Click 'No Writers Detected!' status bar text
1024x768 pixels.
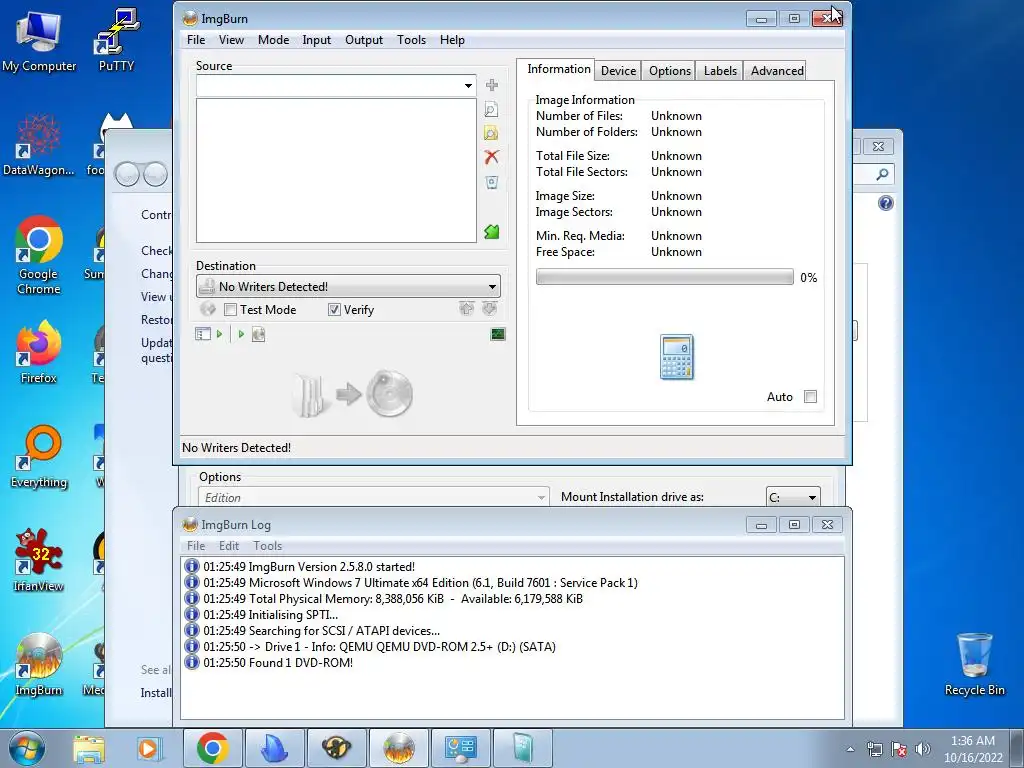click(236, 447)
